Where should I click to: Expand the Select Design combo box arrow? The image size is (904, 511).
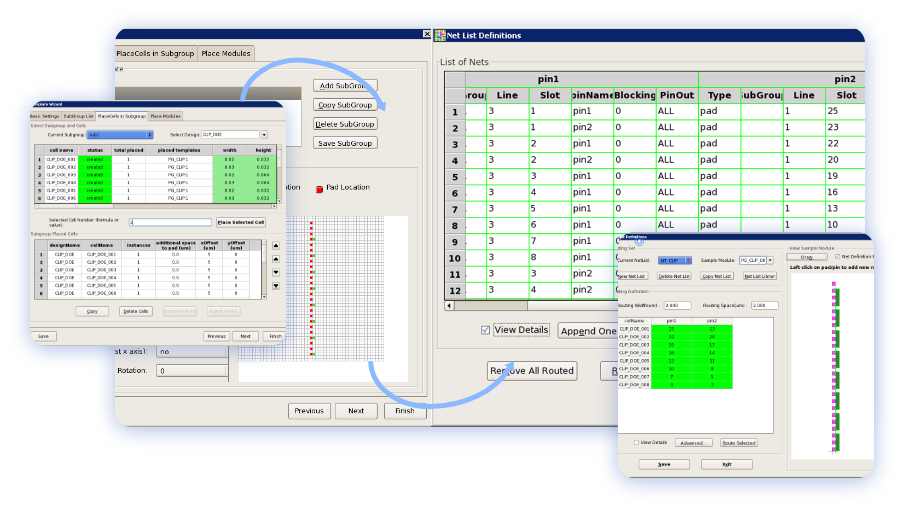264,134
